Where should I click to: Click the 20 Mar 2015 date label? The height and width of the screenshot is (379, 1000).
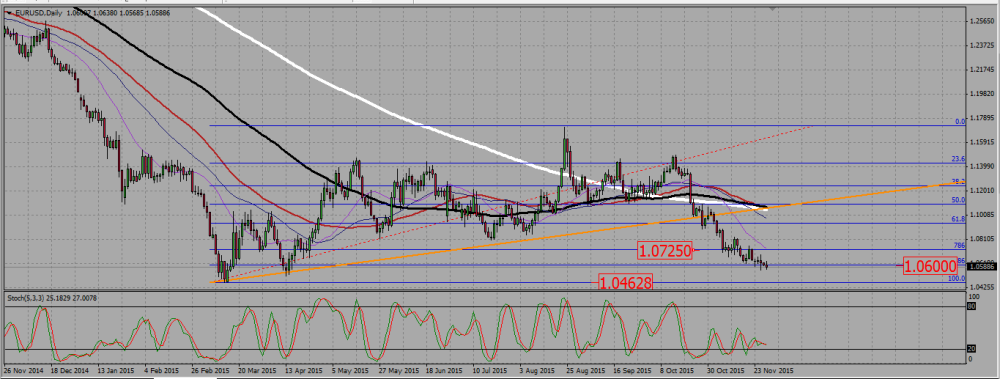[x=256, y=370]
